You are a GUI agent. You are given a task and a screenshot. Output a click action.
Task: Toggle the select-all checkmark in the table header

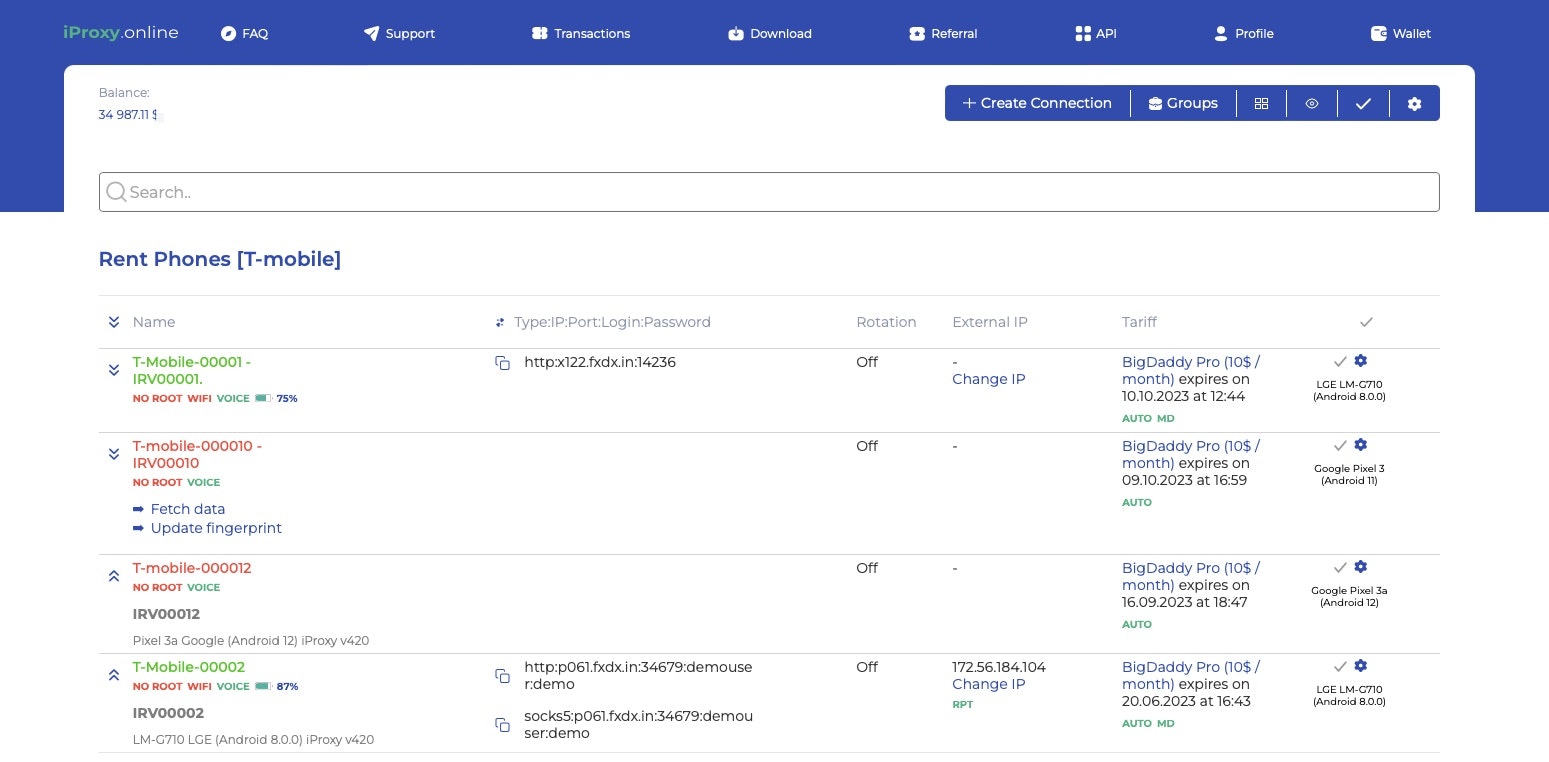click(1366, 322)
